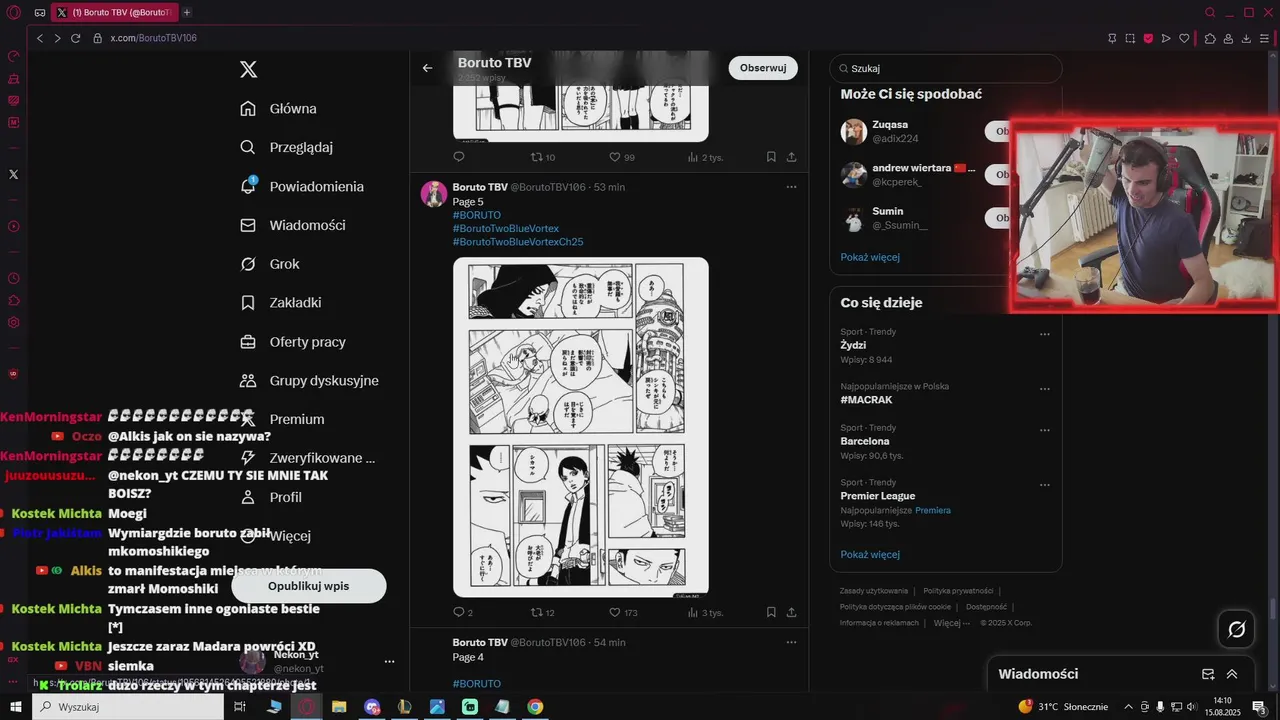Open the browser downloads icon
The height and width of the screenshot is (720, 1280).
click(1247, 38)
